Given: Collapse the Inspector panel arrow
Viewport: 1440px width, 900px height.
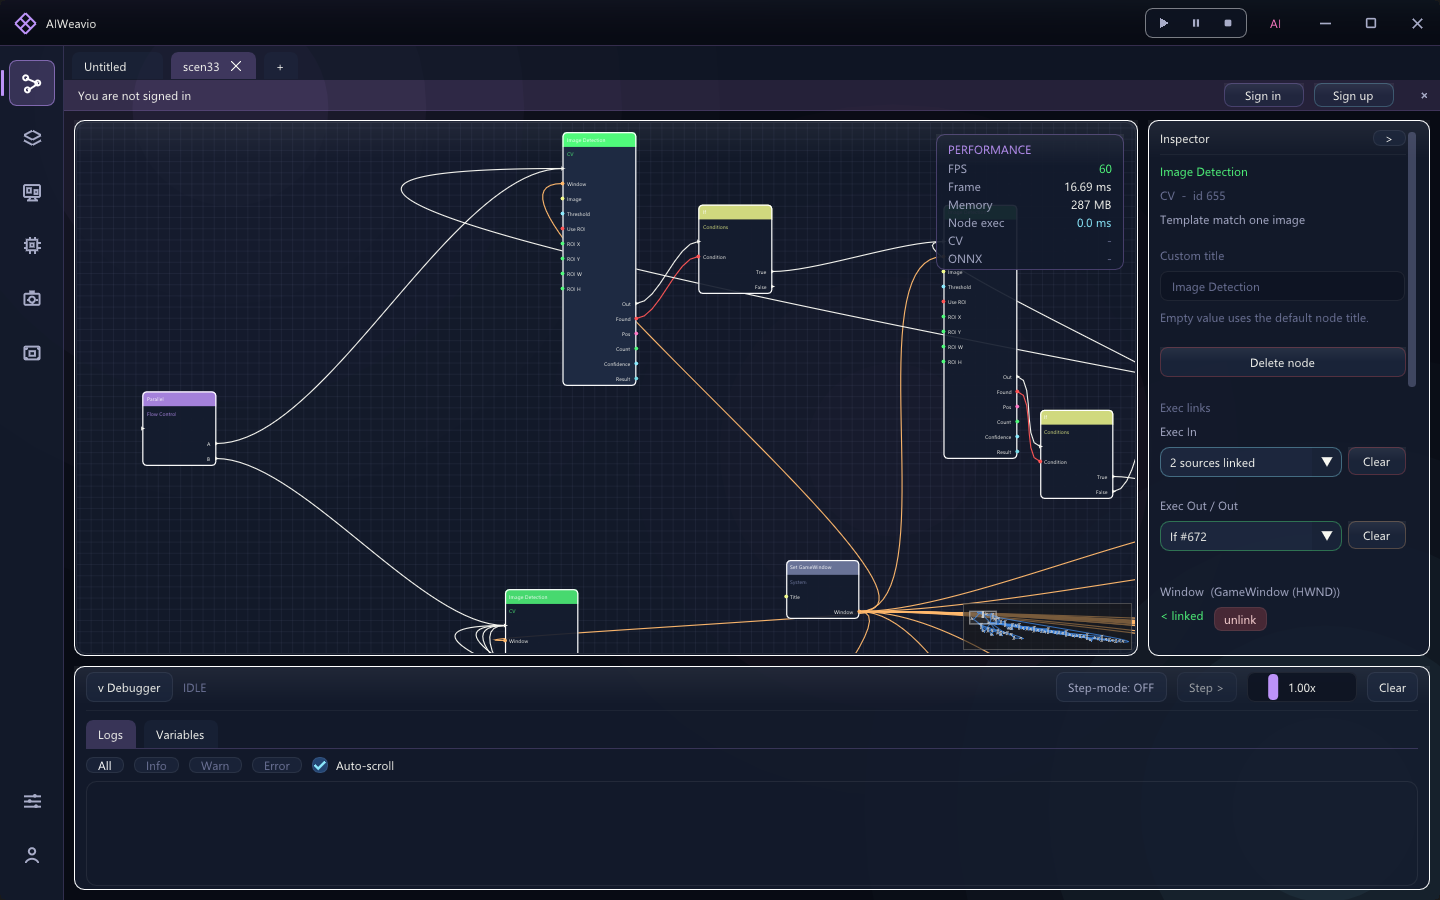Looking at the screenshot, I should (1389, 139).
